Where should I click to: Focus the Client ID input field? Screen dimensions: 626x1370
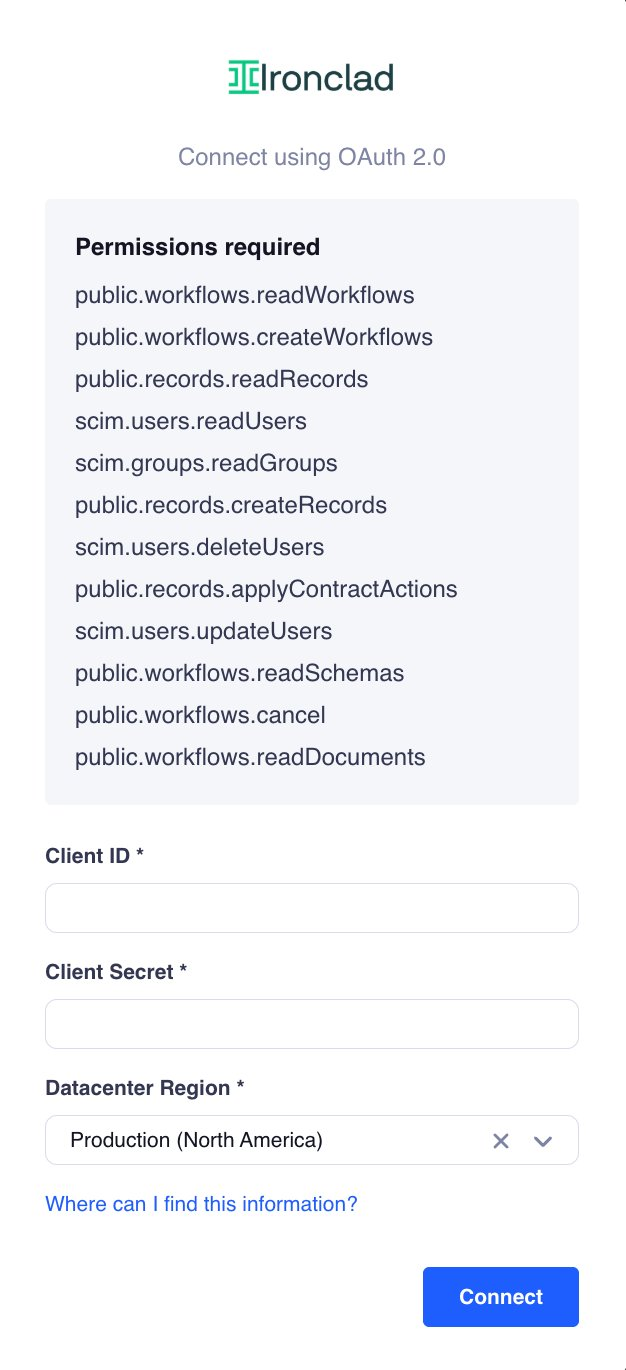[x=312, y=908]
